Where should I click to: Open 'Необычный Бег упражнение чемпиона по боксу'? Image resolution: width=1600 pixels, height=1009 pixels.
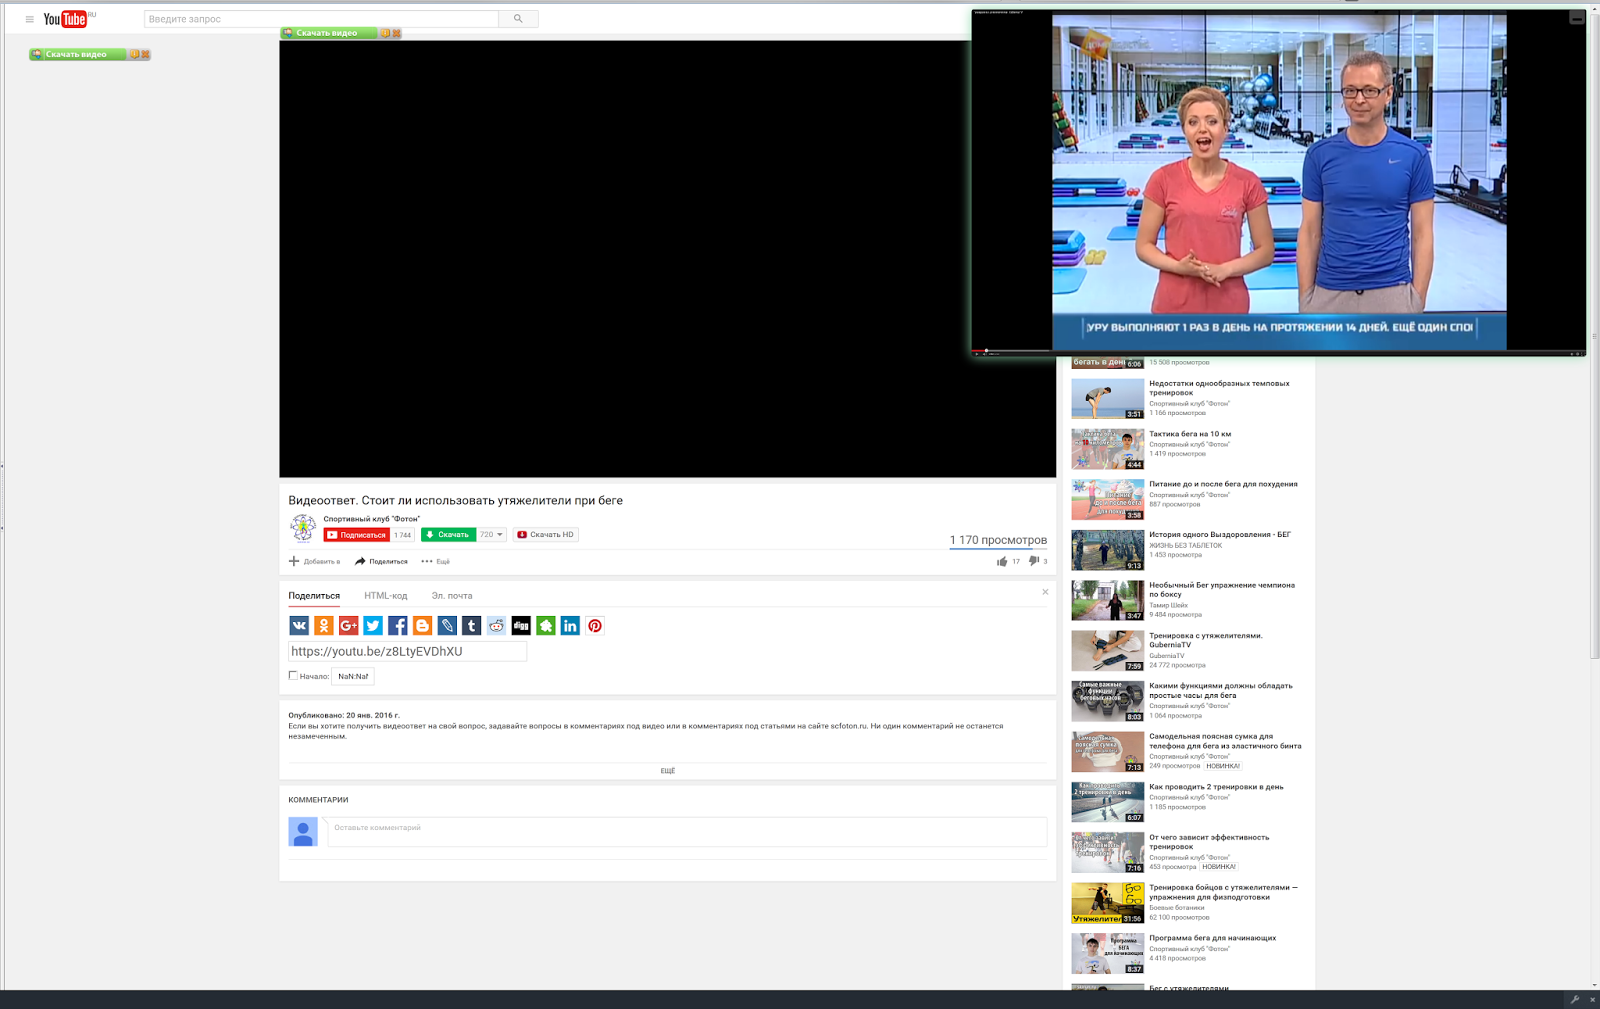[1222, 590]
